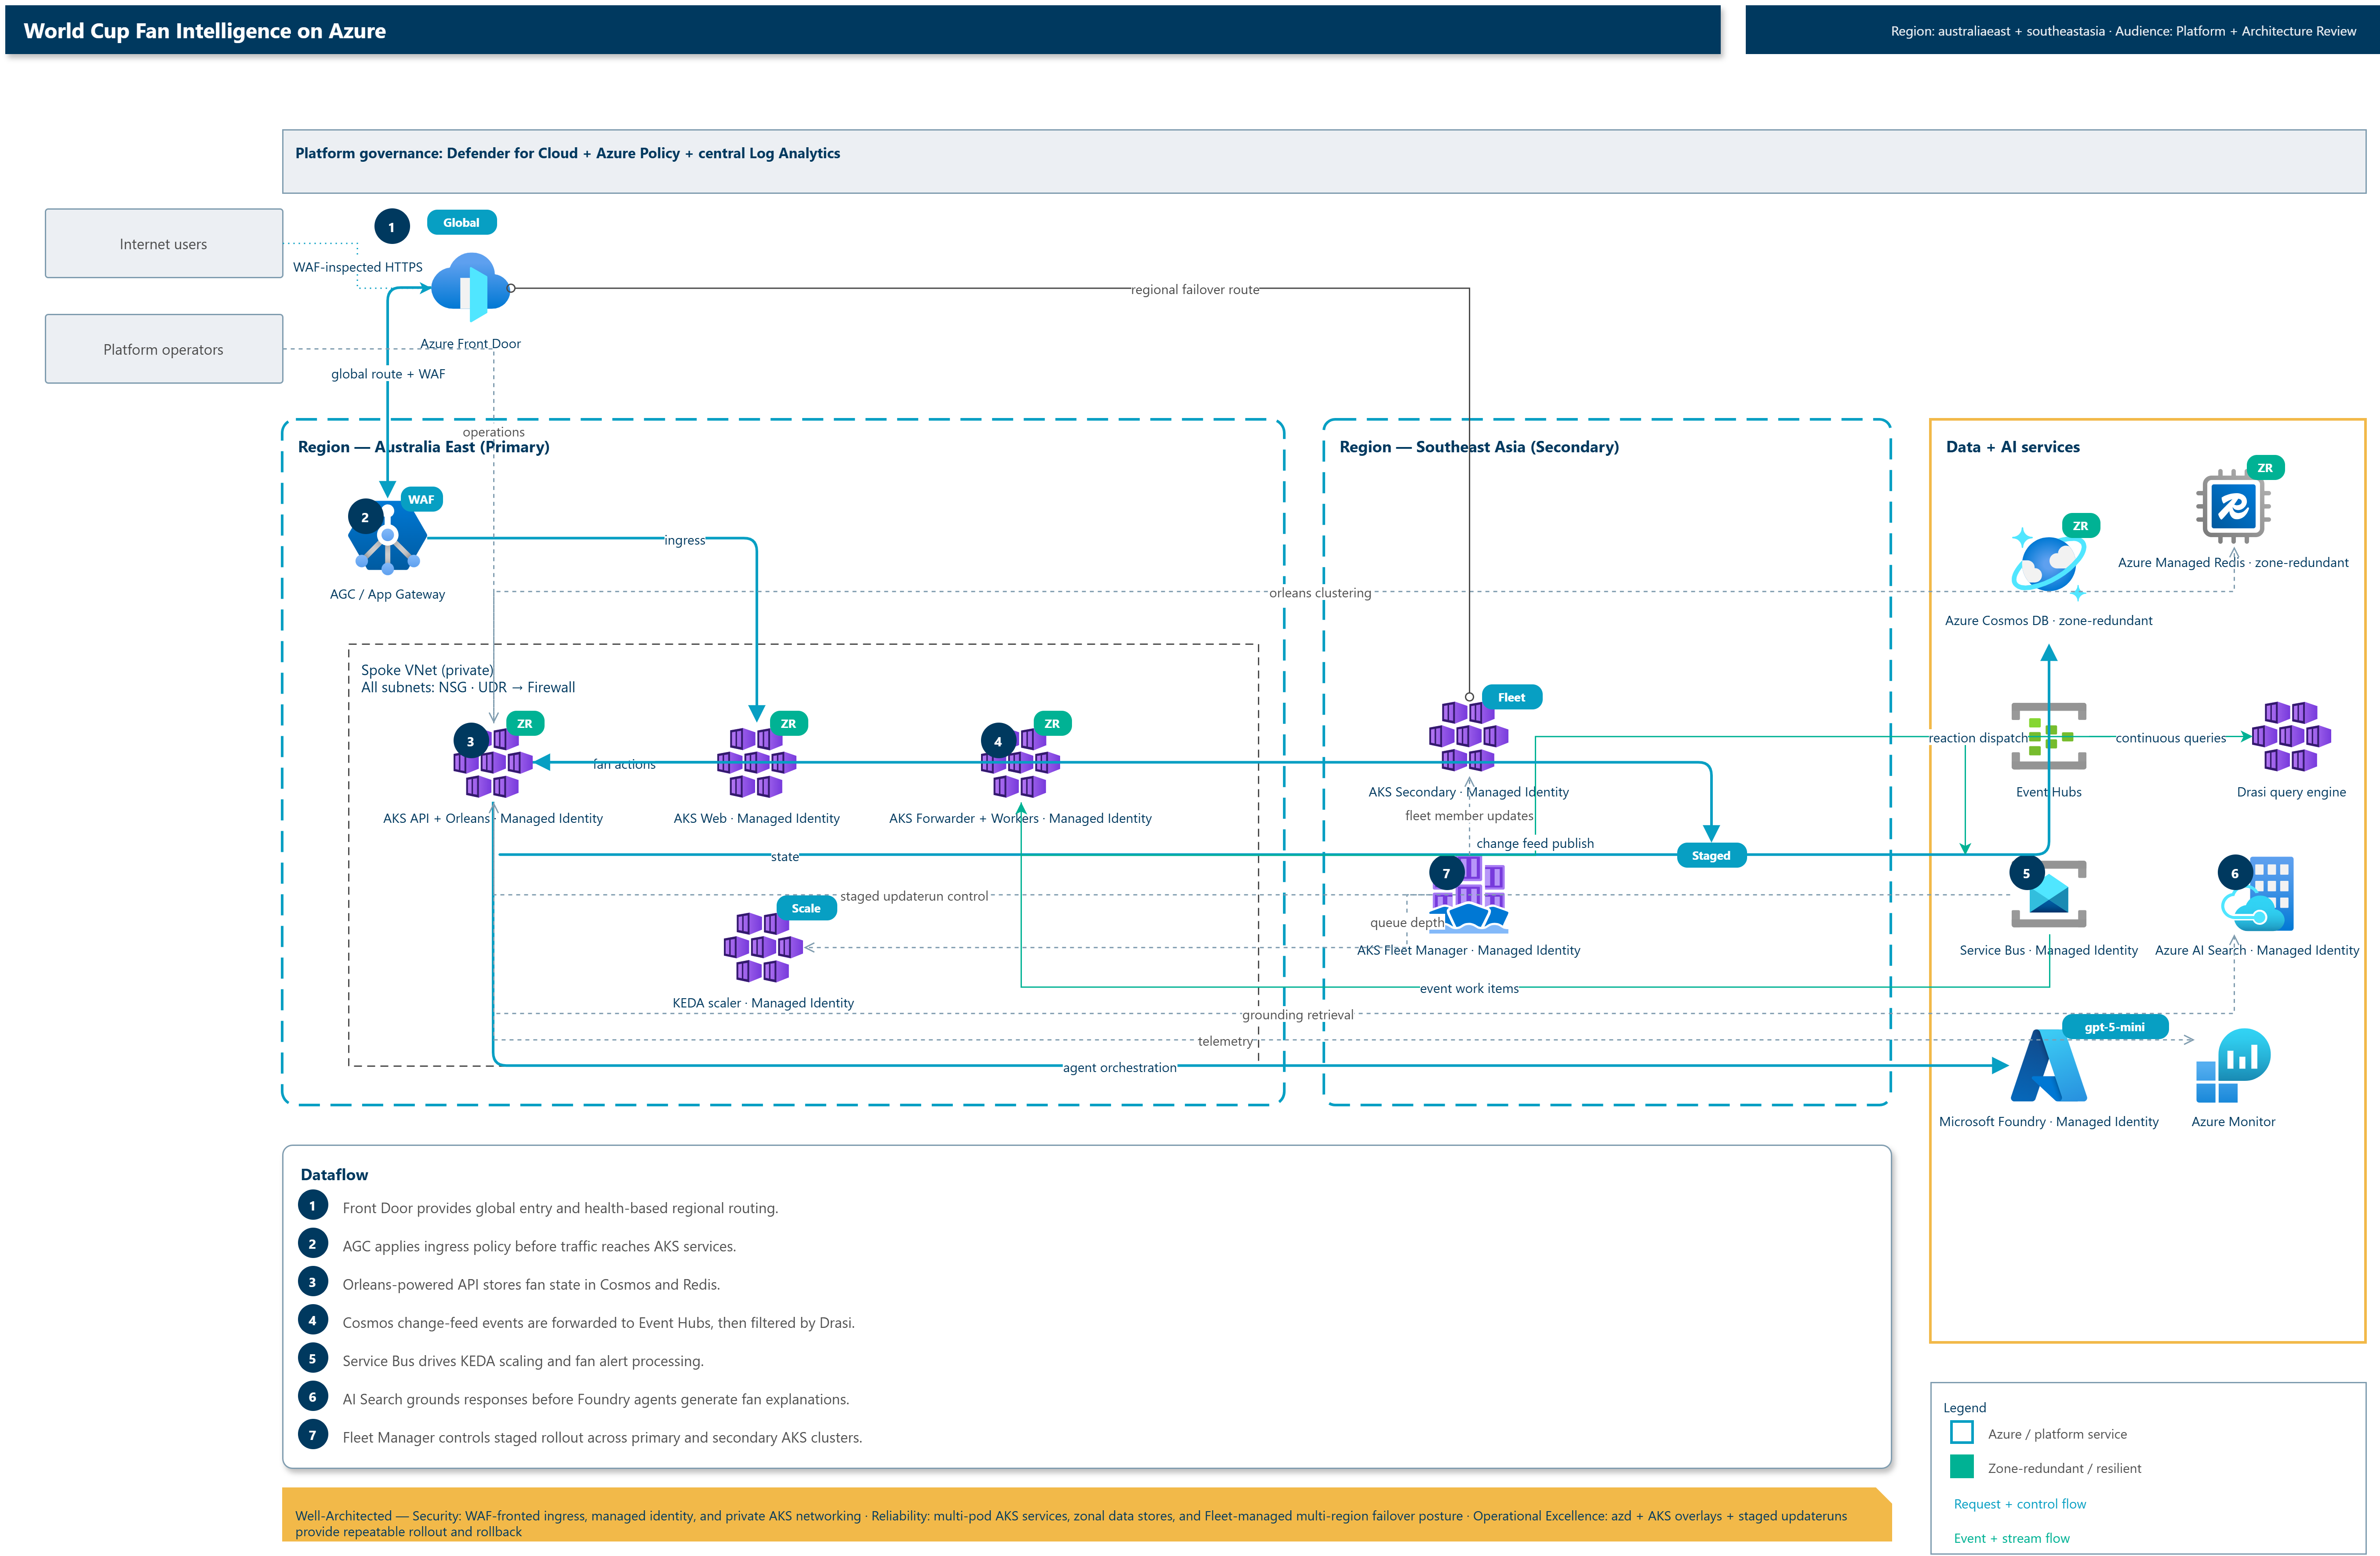Click the change feed publish label
The width and height of the screenshot is (2380, 1556).
(x=1535, y=843)
